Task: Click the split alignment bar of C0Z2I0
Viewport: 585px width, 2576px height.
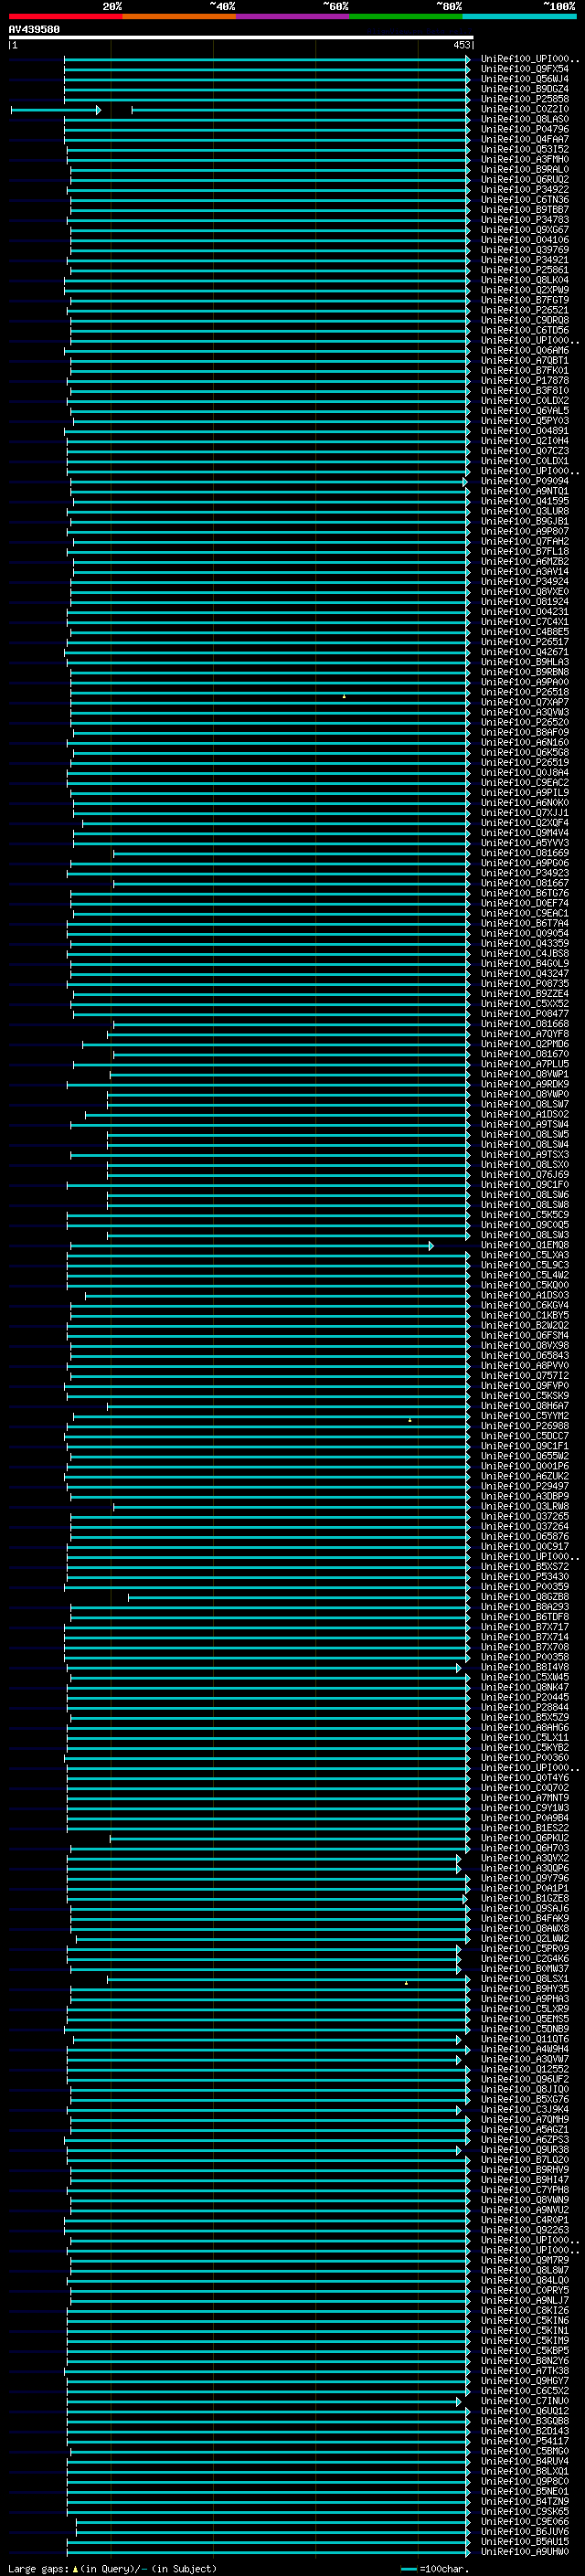Action: click(241, 109)
